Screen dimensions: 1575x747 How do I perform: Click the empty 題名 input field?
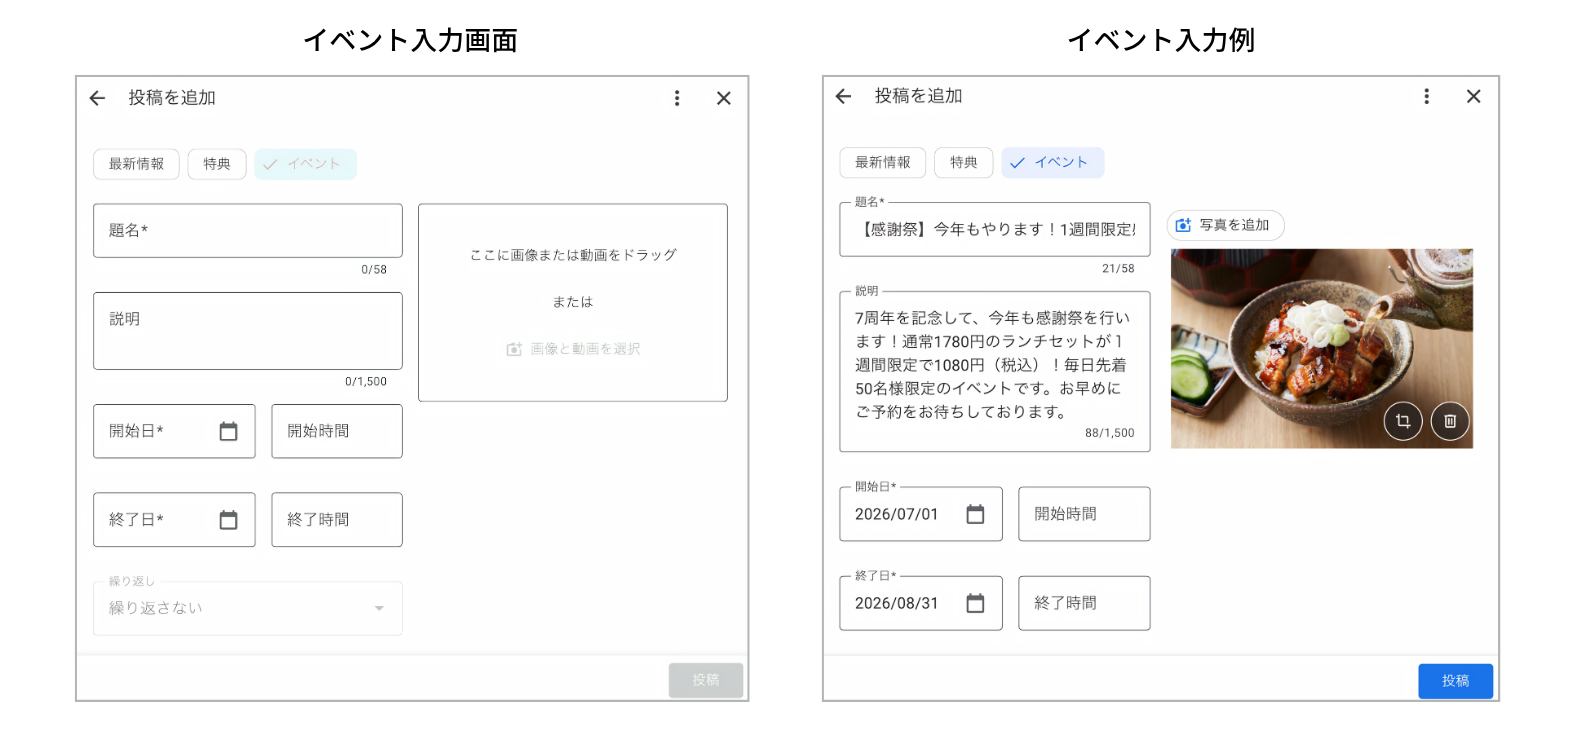[x=248, y=231]
